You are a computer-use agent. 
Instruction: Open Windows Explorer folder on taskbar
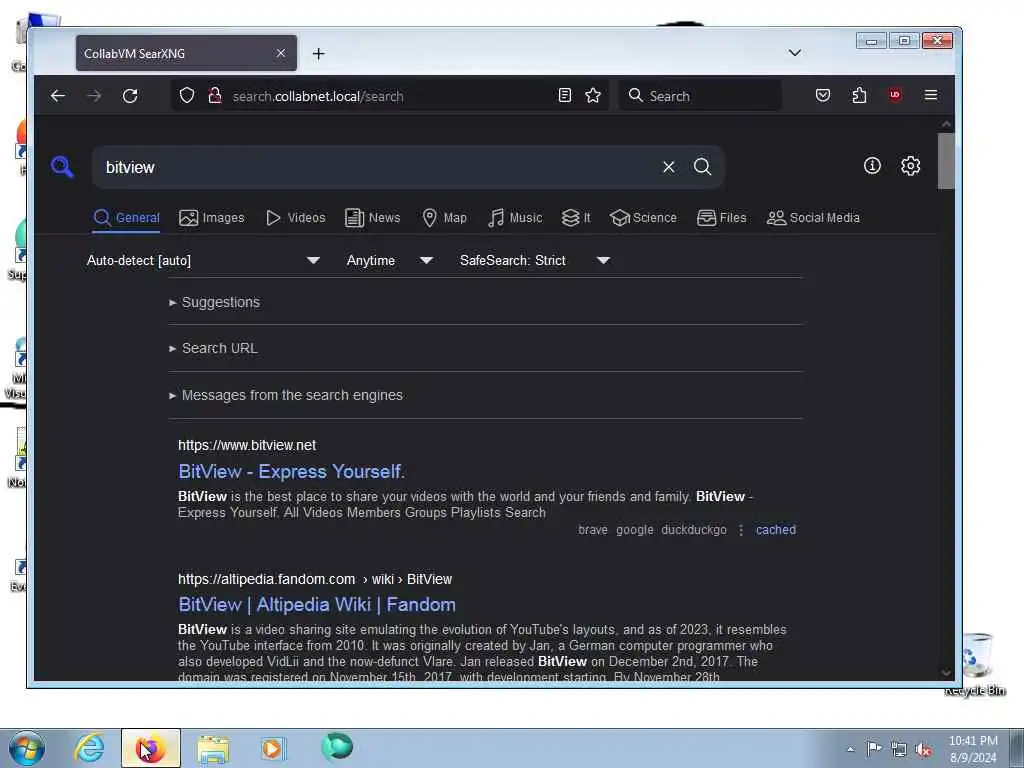[213, 749]
